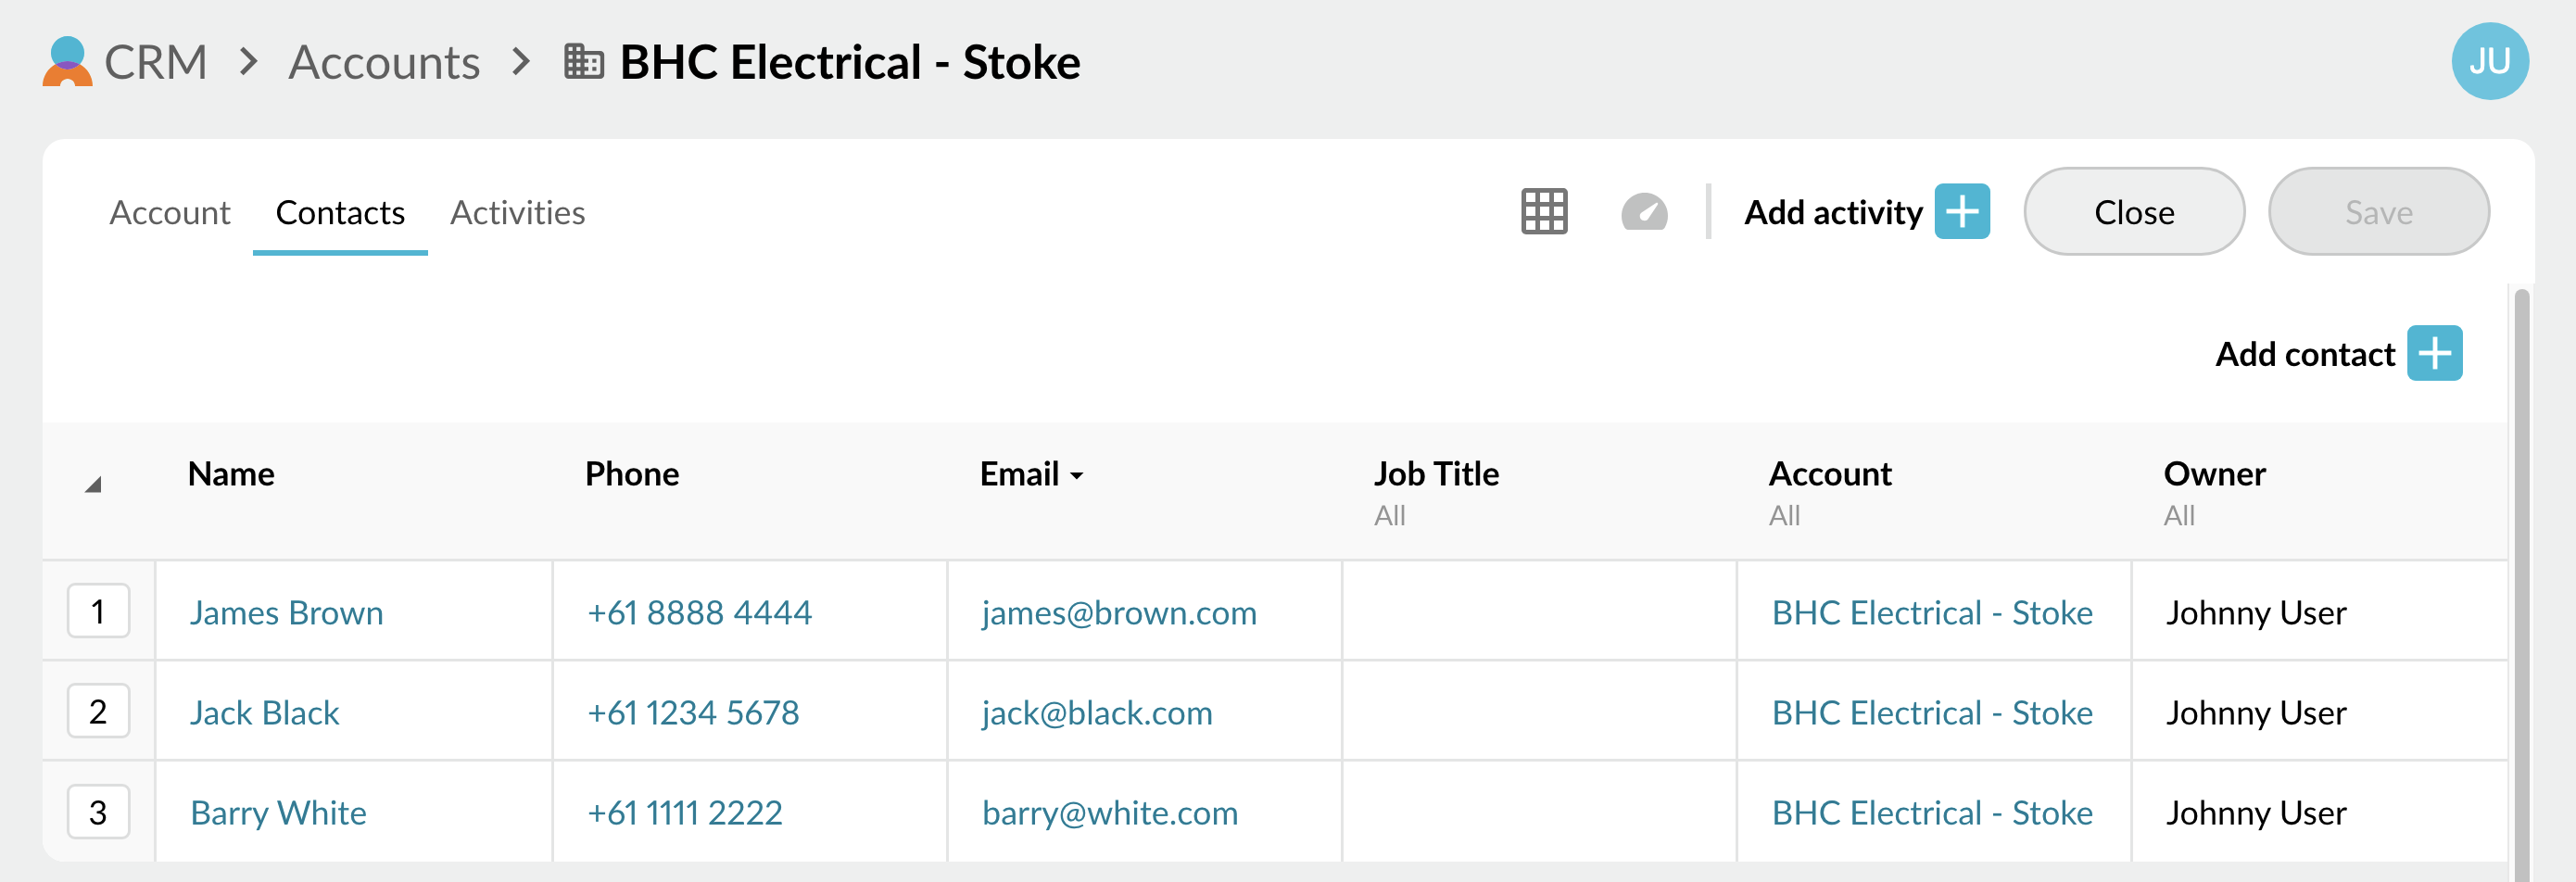Select row 1 number box

click(98, 611)
